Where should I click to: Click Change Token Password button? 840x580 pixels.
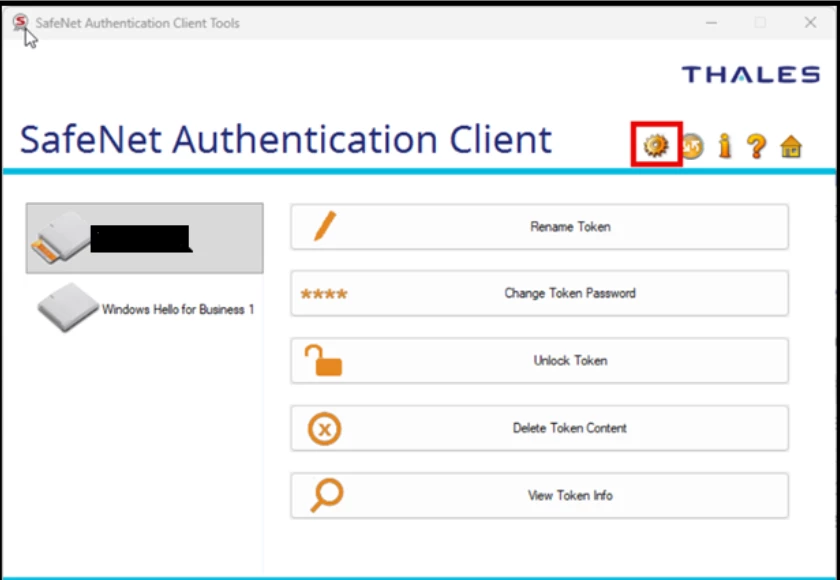coord(539,293)
